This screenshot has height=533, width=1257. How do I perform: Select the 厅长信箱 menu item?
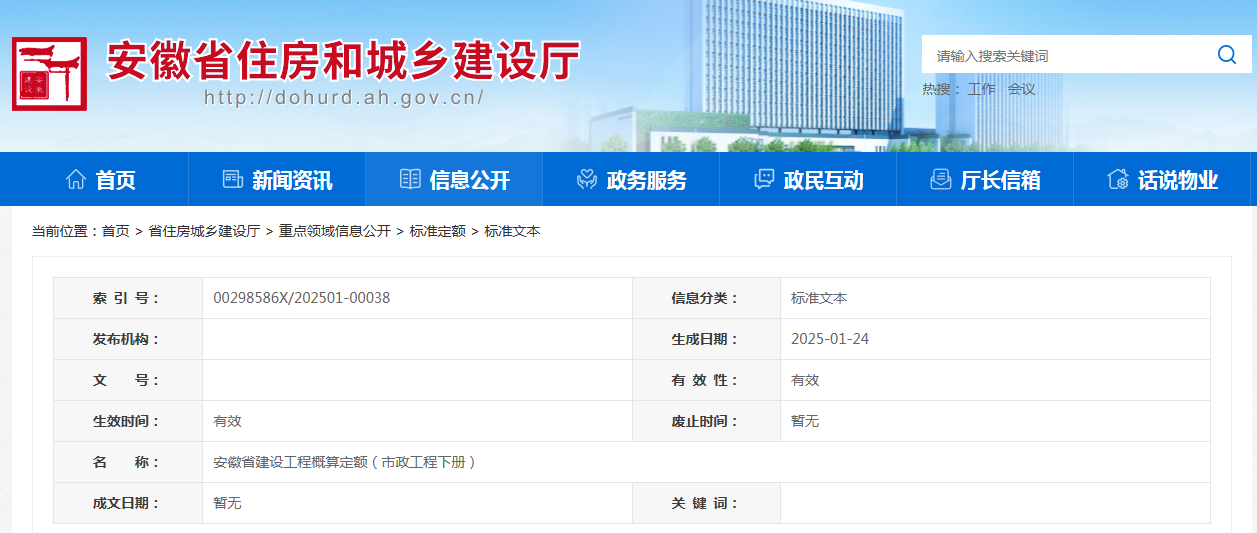point(1000,180)
